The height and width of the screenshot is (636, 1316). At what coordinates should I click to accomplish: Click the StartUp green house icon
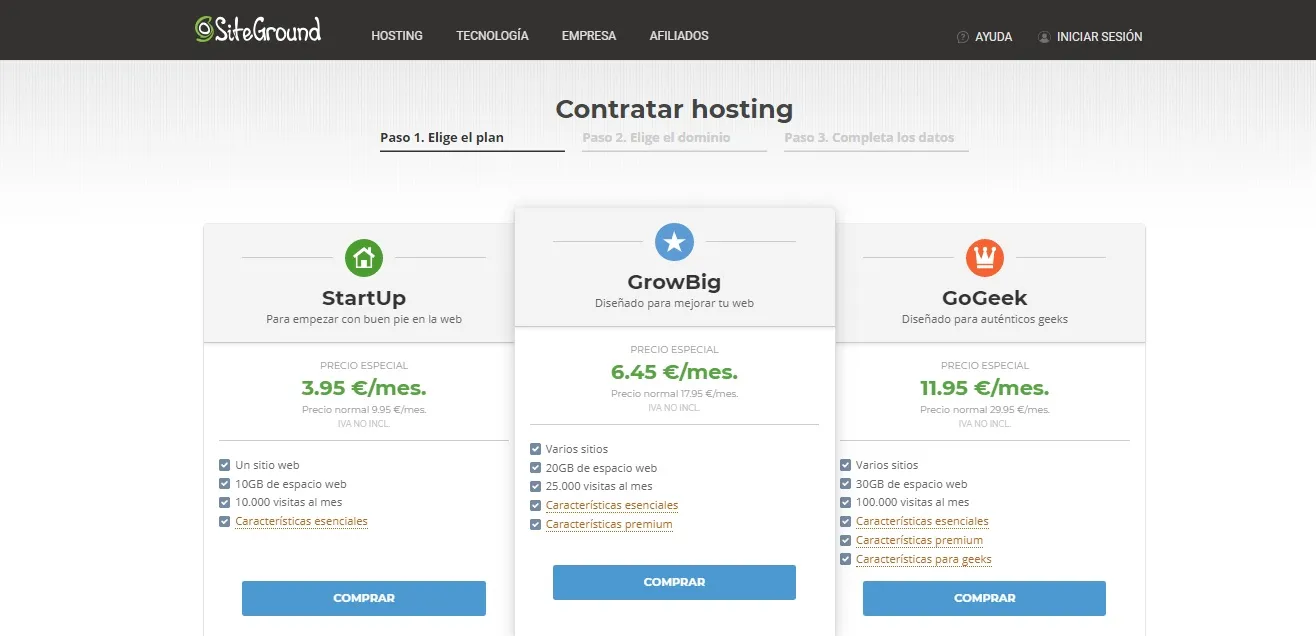[x=364, y=258]
